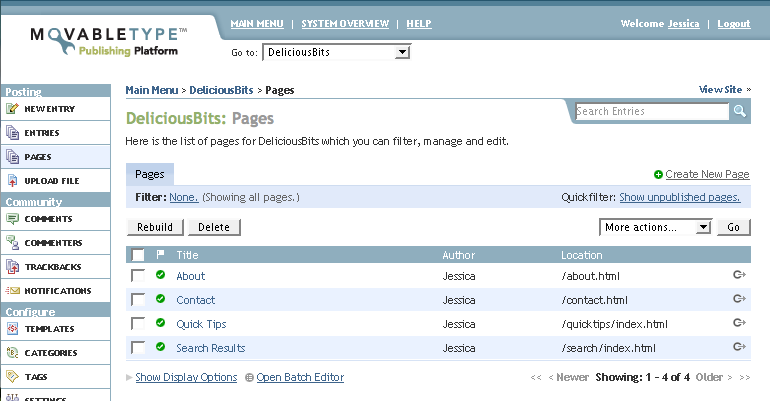The image size is (770, 401).
Task: Expand Show Display Options
Action: coord(186,377)
